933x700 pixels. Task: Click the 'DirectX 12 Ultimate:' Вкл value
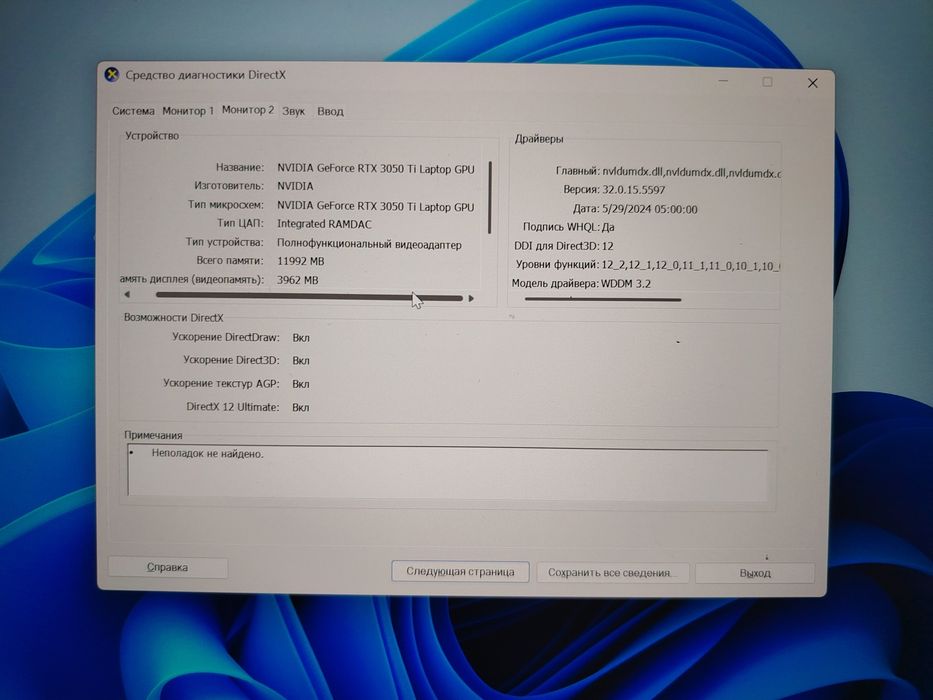coord(300,408)
